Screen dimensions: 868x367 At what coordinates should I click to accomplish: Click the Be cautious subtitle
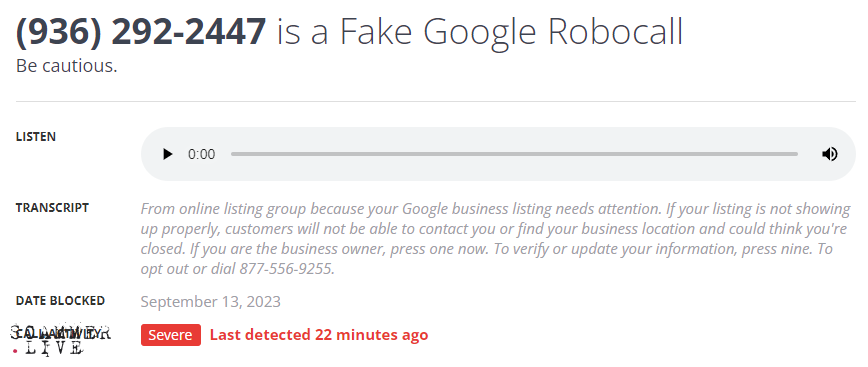click(x=66, y=66)
